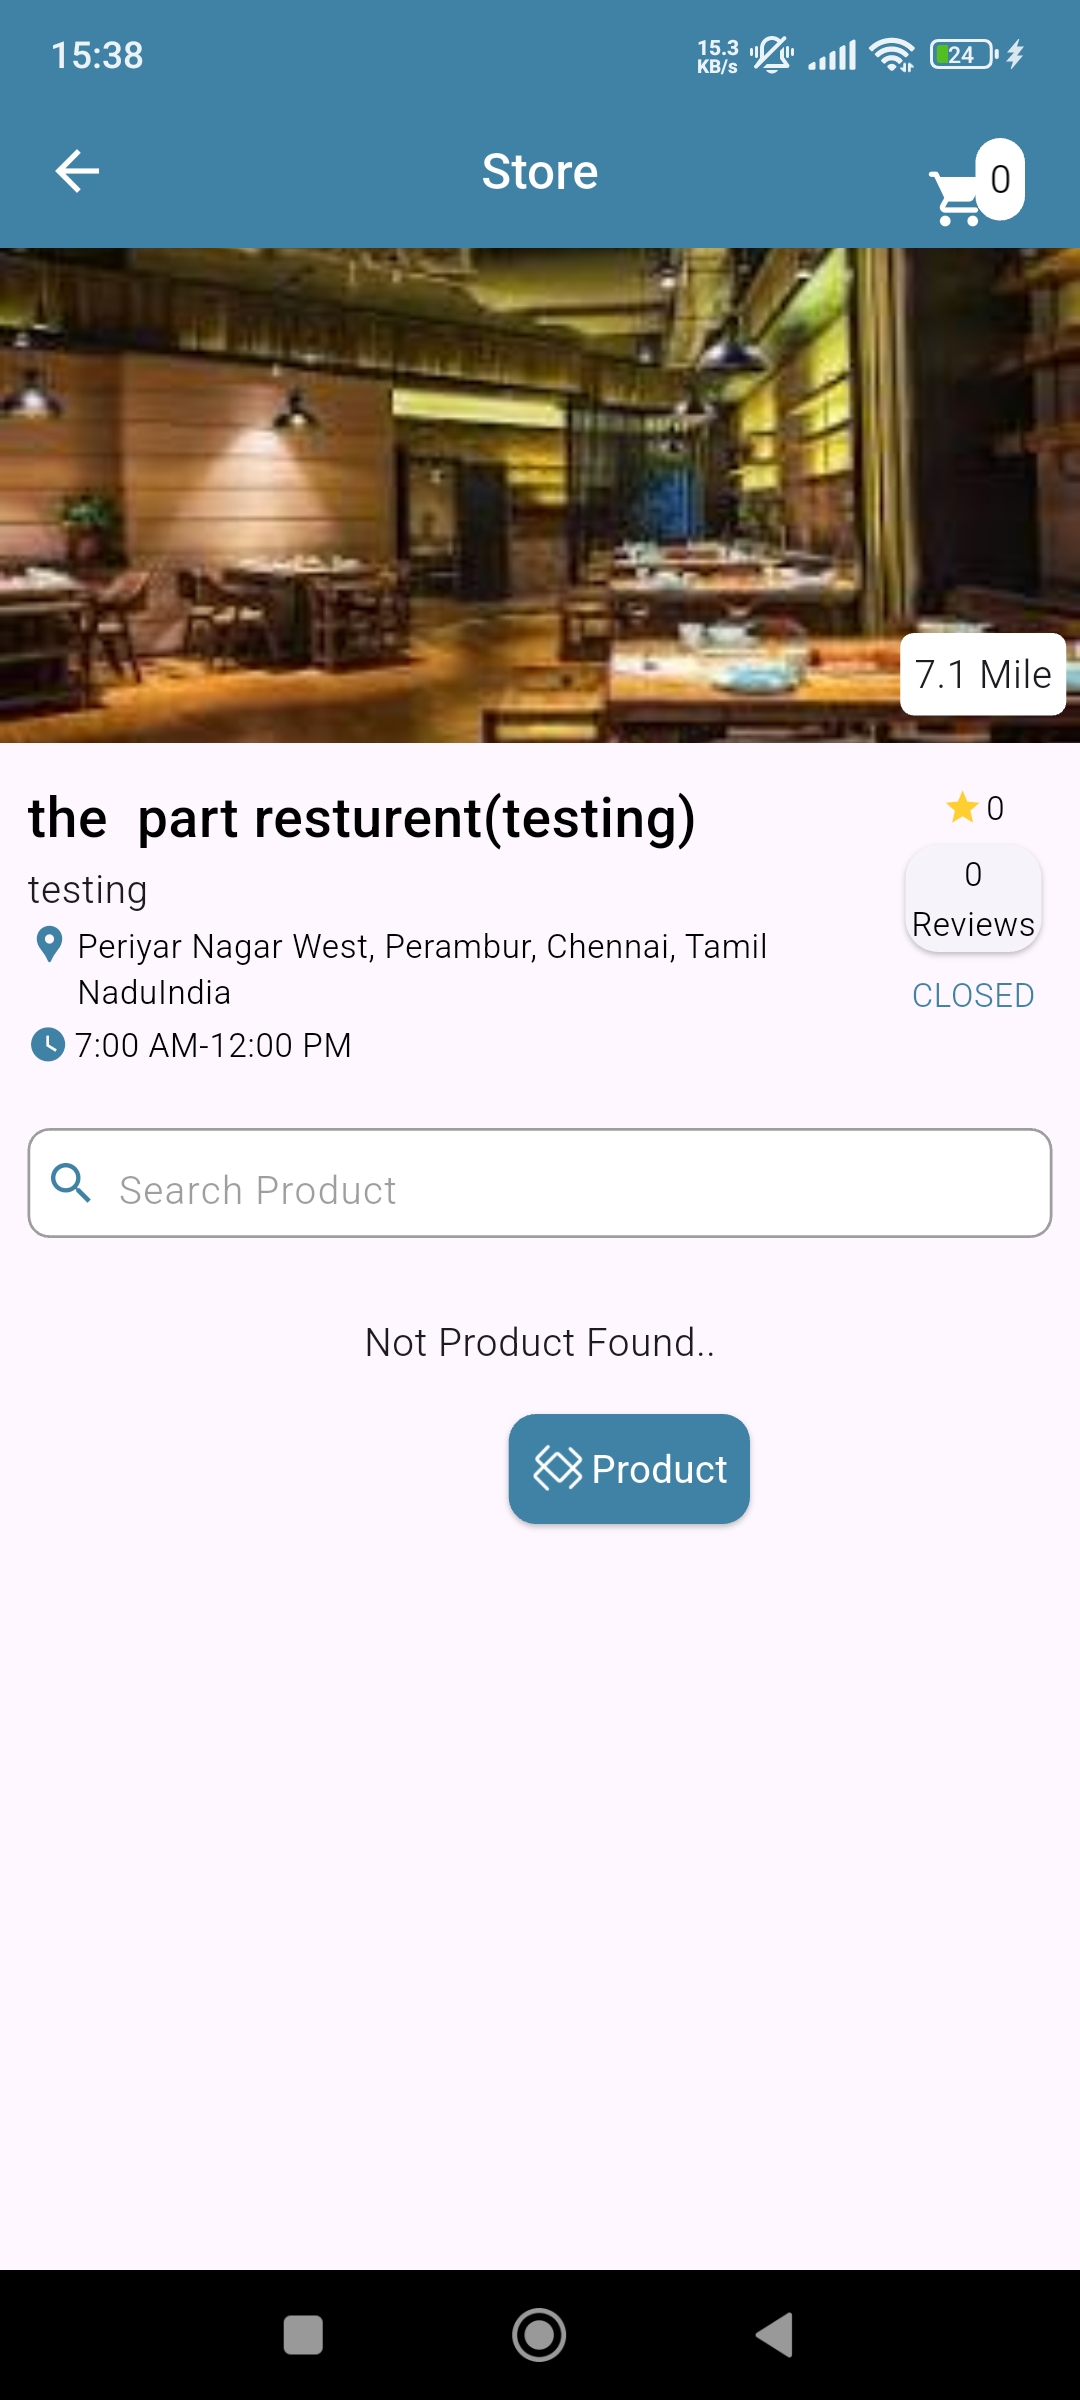Tap the yellow star rating icon
The width and height of the screenshot is (1080, 2400).
962,807
